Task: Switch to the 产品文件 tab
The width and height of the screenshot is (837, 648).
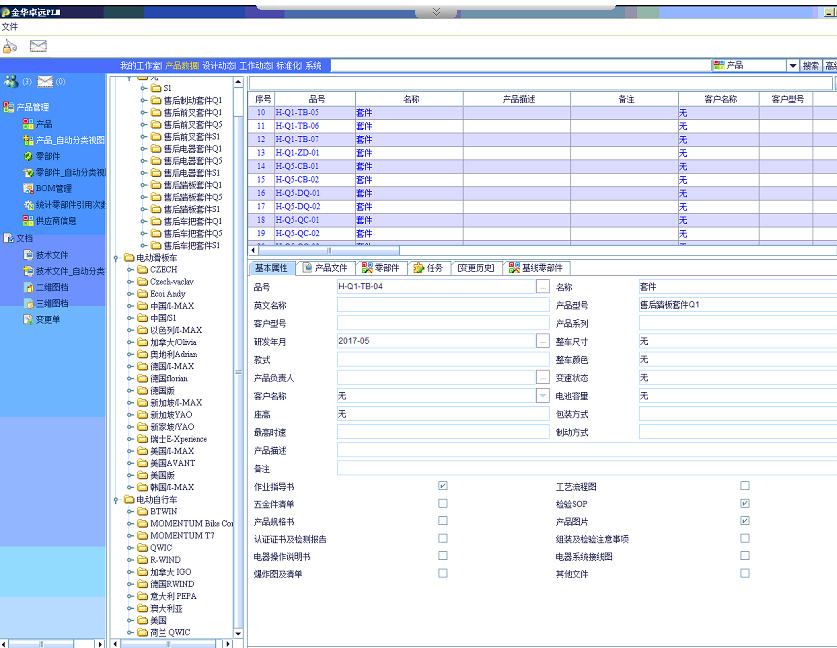Action: (x=325, y=268)
